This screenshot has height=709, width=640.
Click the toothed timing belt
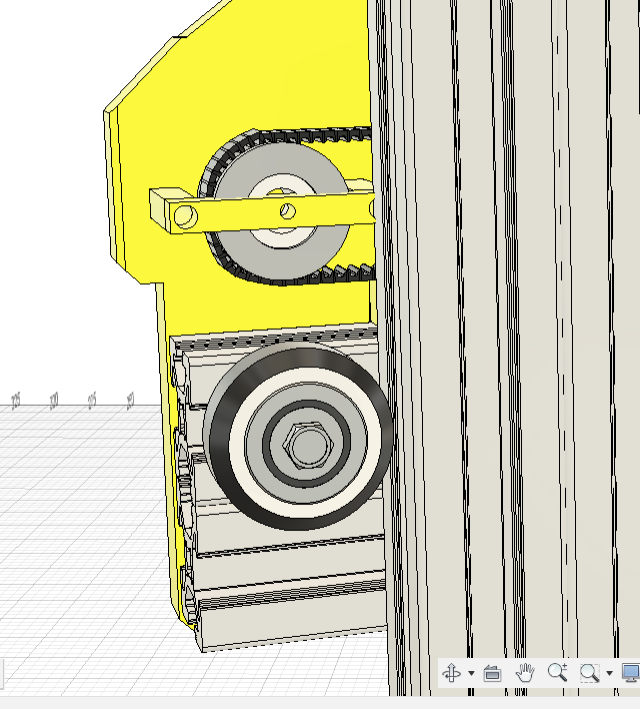(300, 134)
